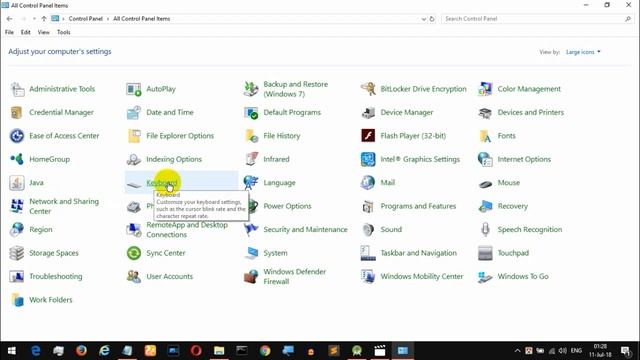Image resolution: width=640 pixels, height=360 pixels.
Task: Open the Windows Start button
Action: pyautogui.click(x=11, y=351)
